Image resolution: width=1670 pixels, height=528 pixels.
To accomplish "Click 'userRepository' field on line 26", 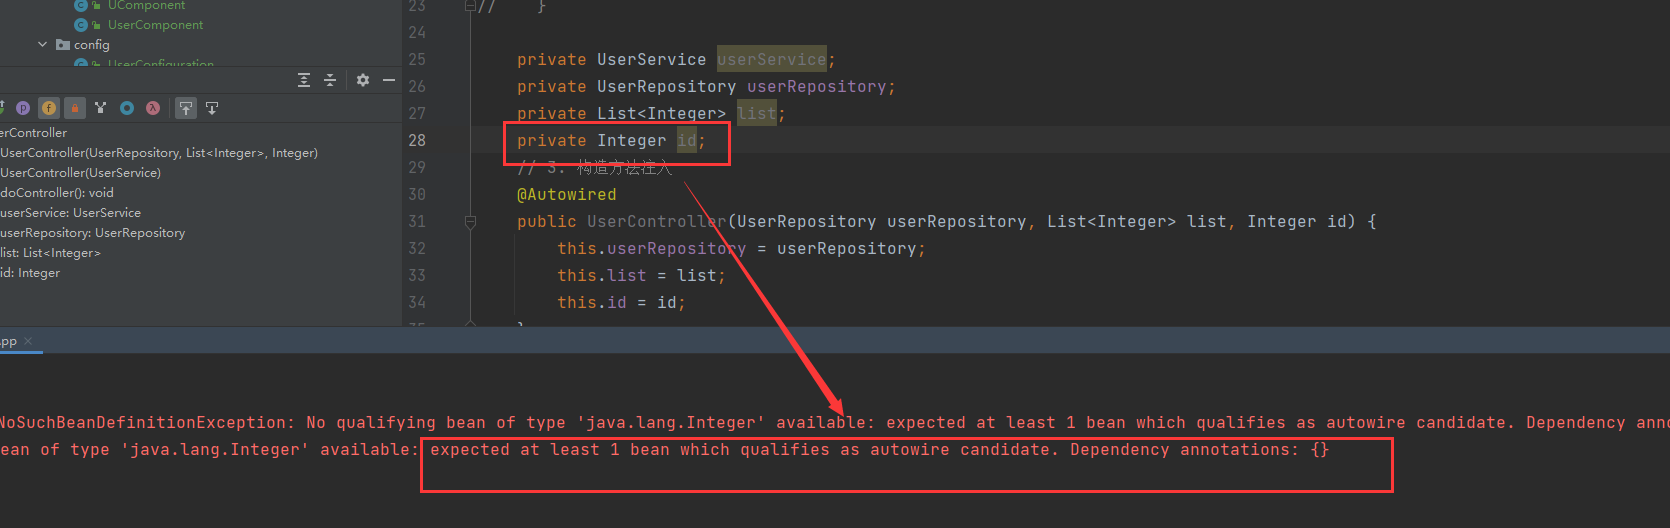I will coord(816,87).
